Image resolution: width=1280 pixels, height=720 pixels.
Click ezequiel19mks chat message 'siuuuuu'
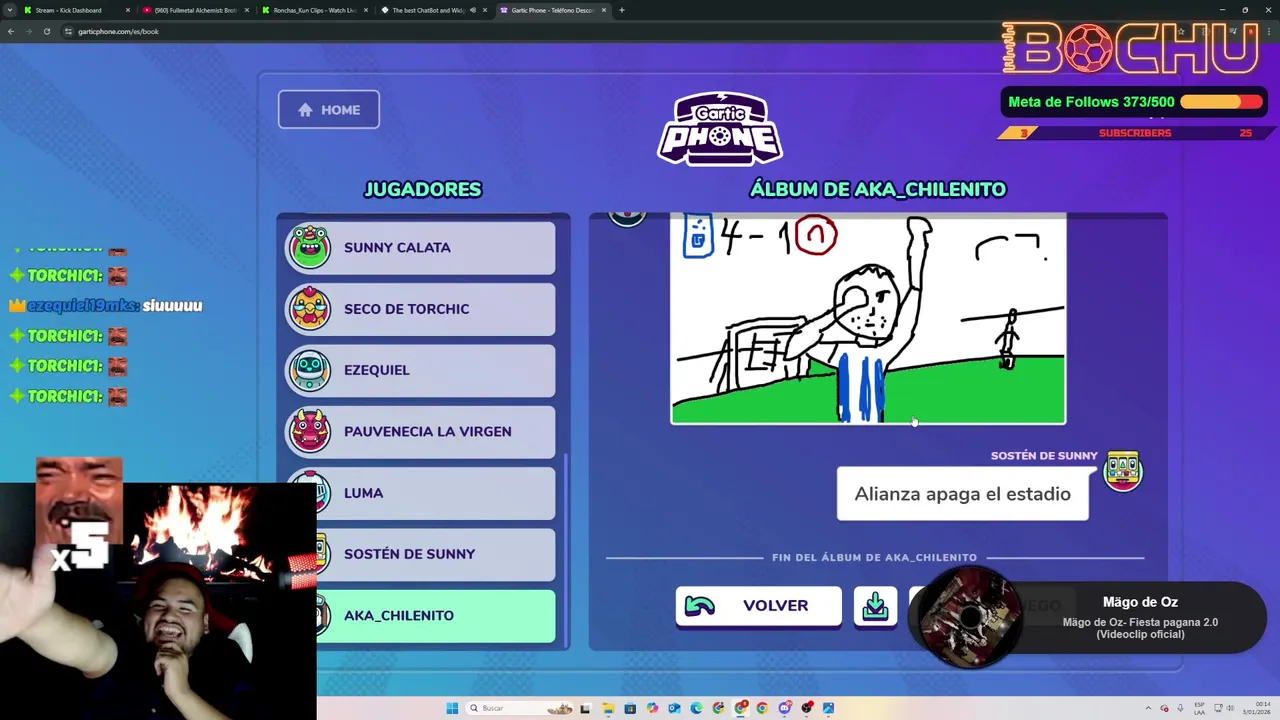(172, 306)
